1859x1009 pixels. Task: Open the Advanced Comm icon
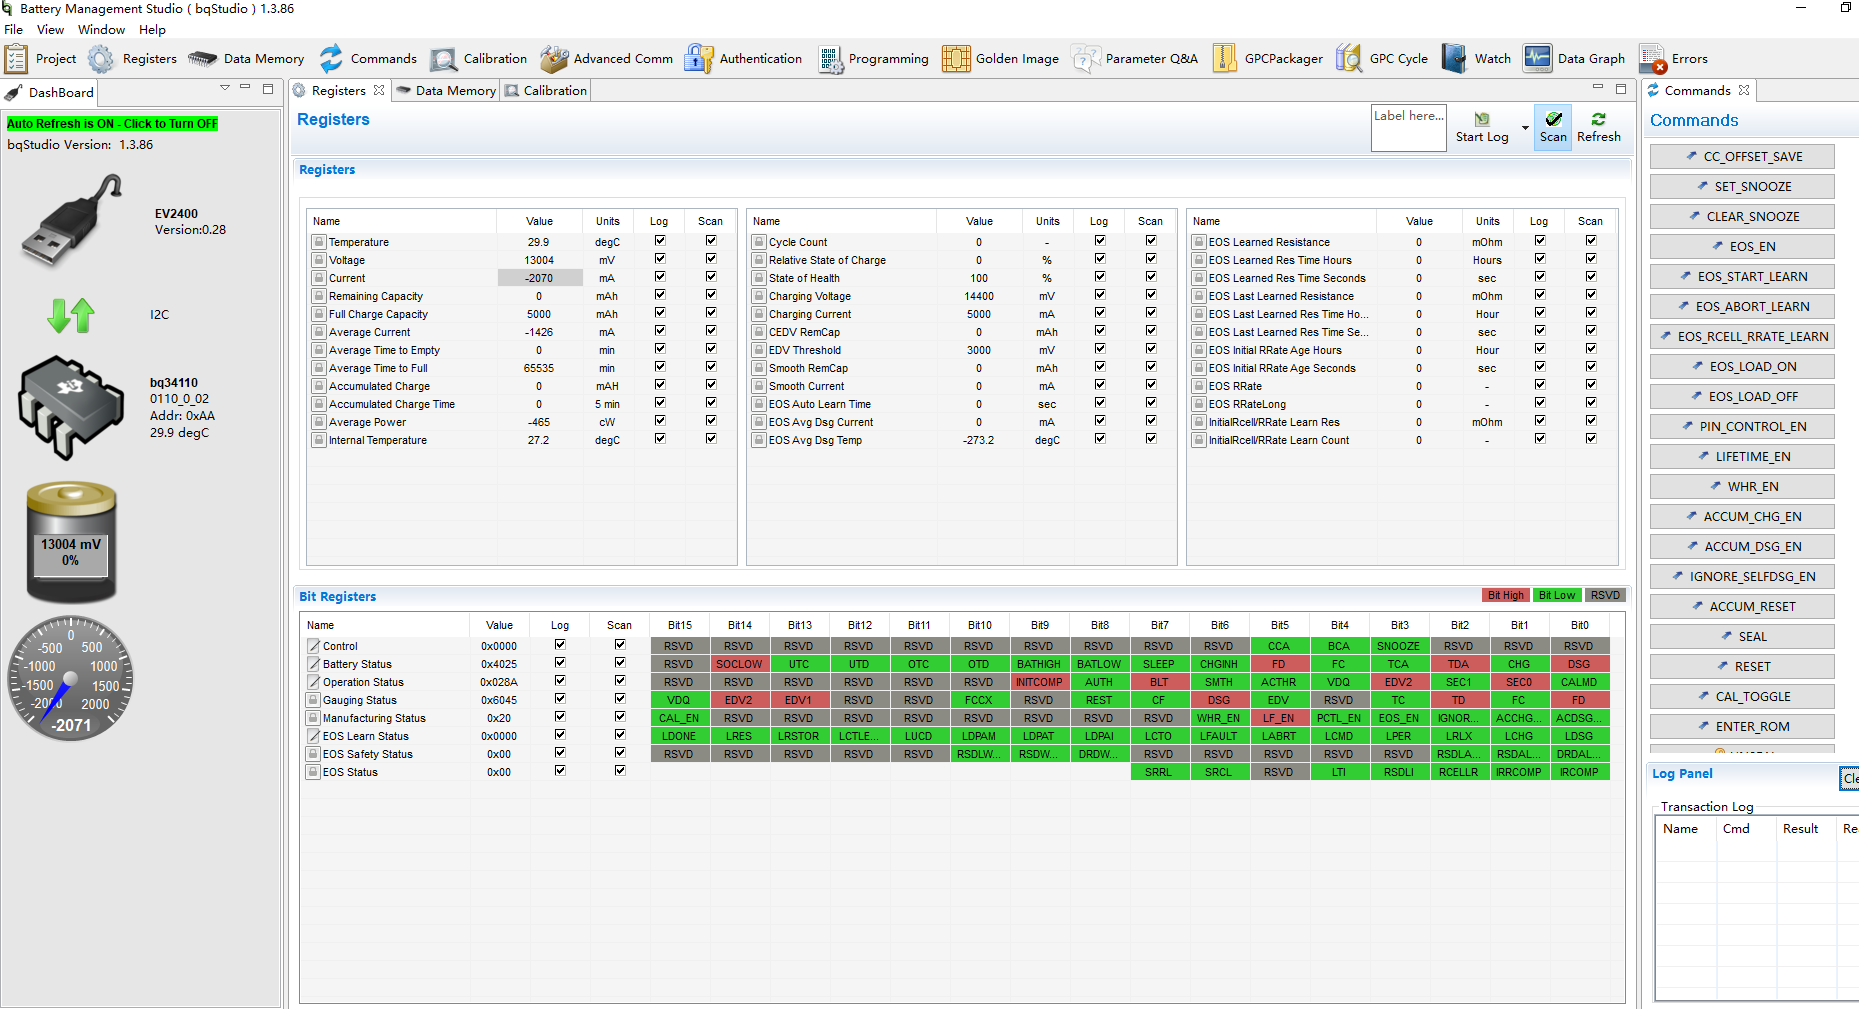click(x=554, y=59)
